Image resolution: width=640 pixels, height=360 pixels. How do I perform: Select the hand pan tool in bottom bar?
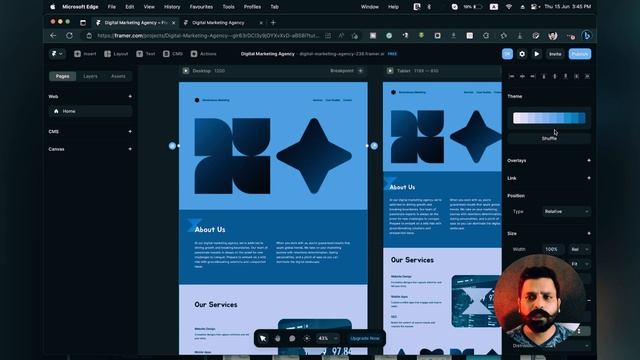tap(278, 338)
